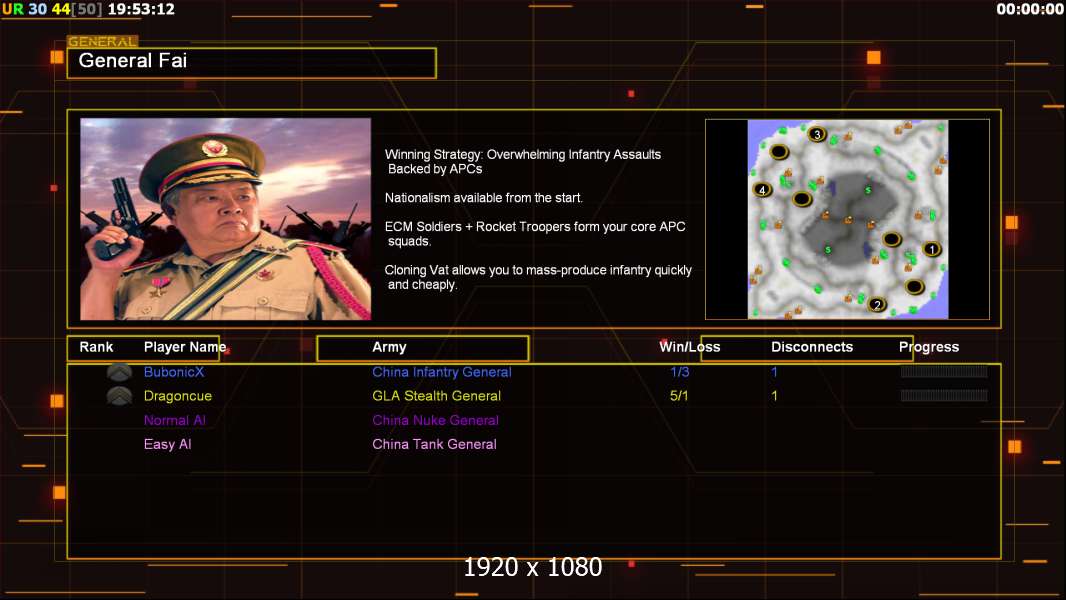
Task: Select the Easy AI player row
Action: pyautogui.click(x=167, y=444)
